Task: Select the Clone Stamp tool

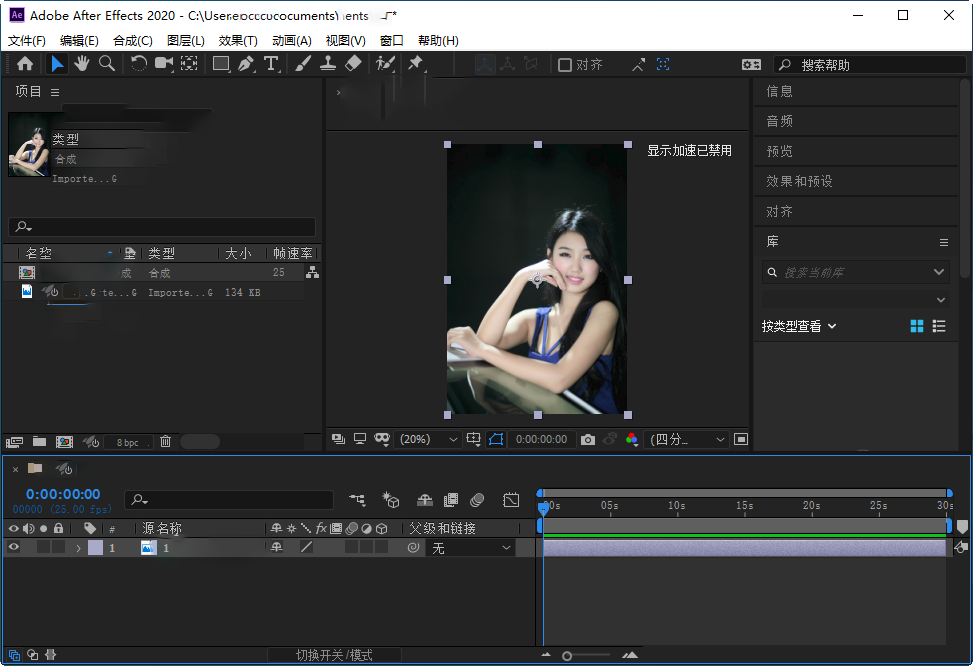Action: pyautogui.click(x=328, y=63)
